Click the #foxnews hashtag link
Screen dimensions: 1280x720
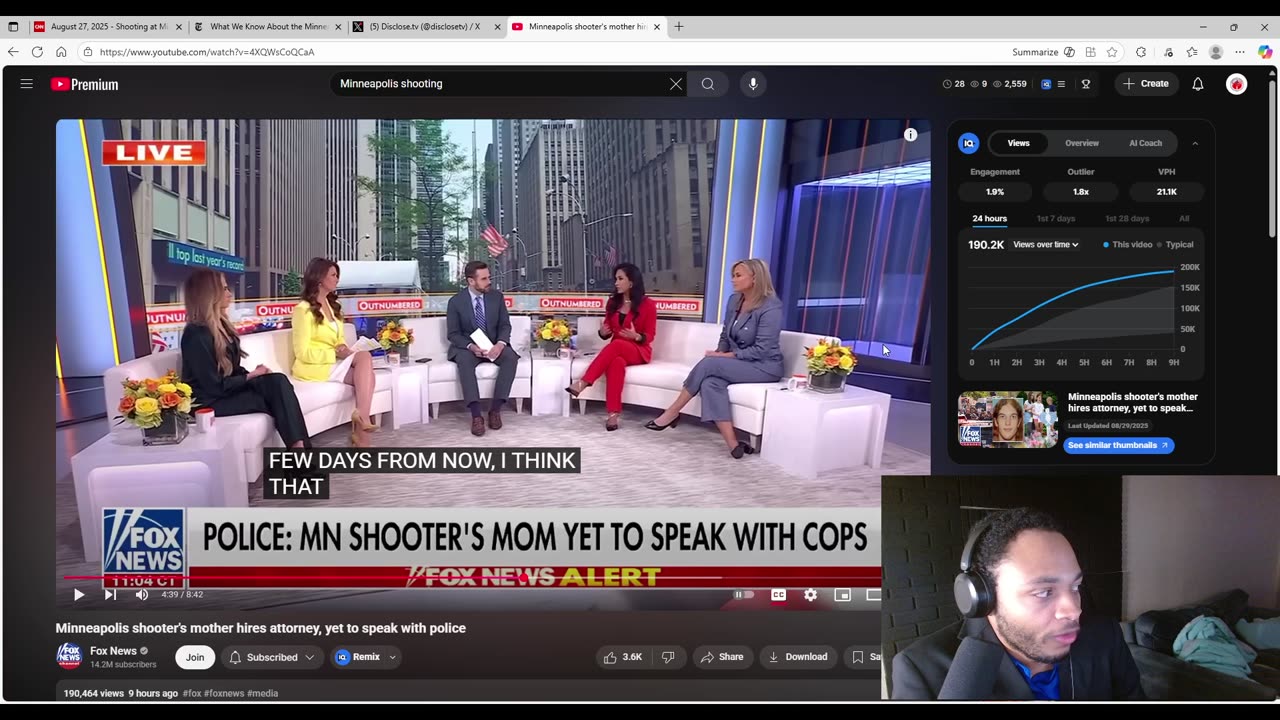225,693
